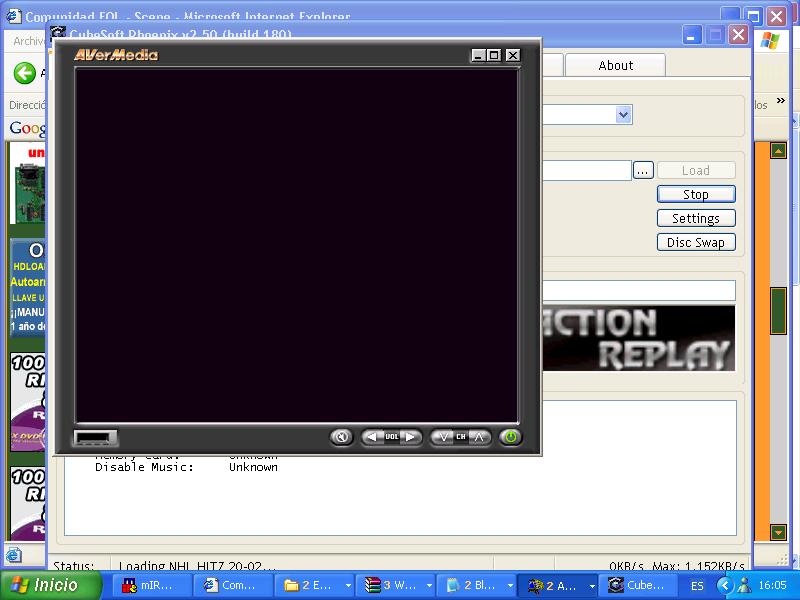Switch to CubeSoft taskbar button
Image resolution: width=800 pixels, height=600 pixels.
(x=638, y=585)
